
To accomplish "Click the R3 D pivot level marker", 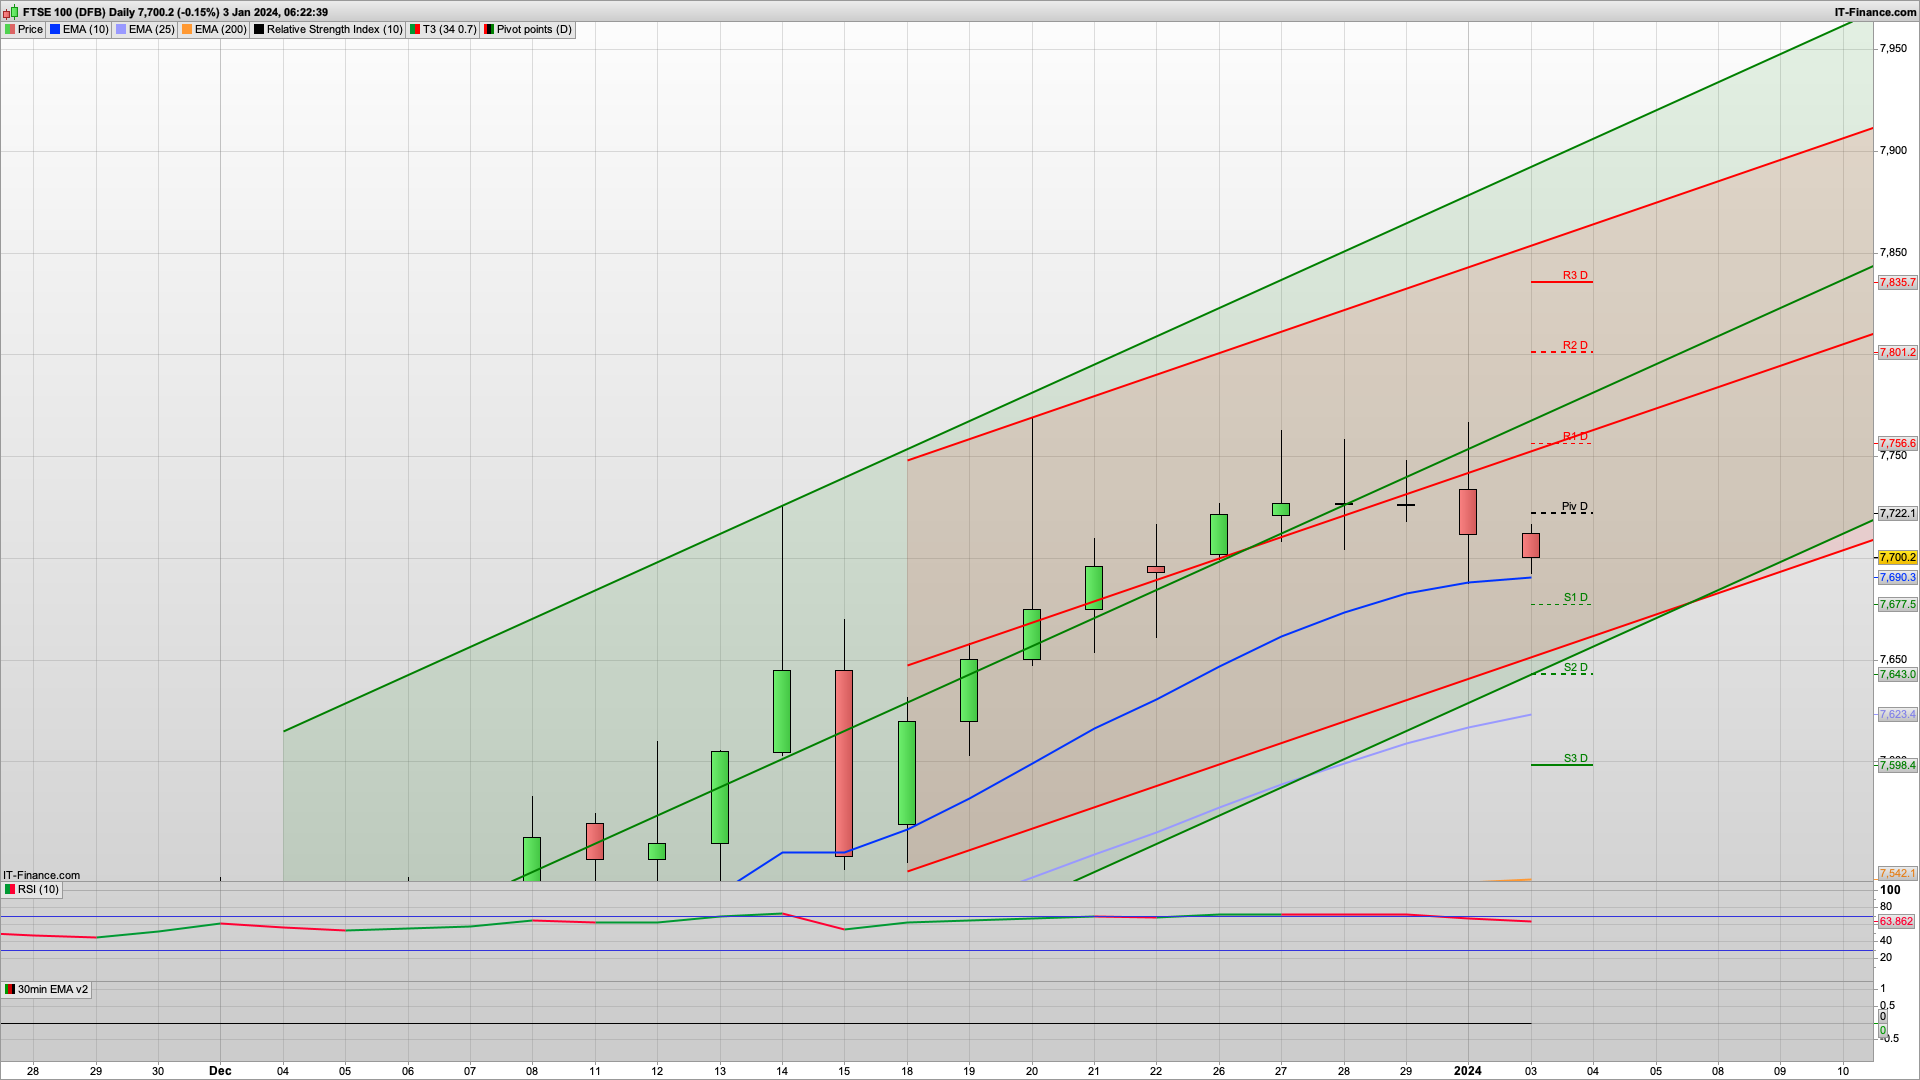I will tap(1575, 276).
